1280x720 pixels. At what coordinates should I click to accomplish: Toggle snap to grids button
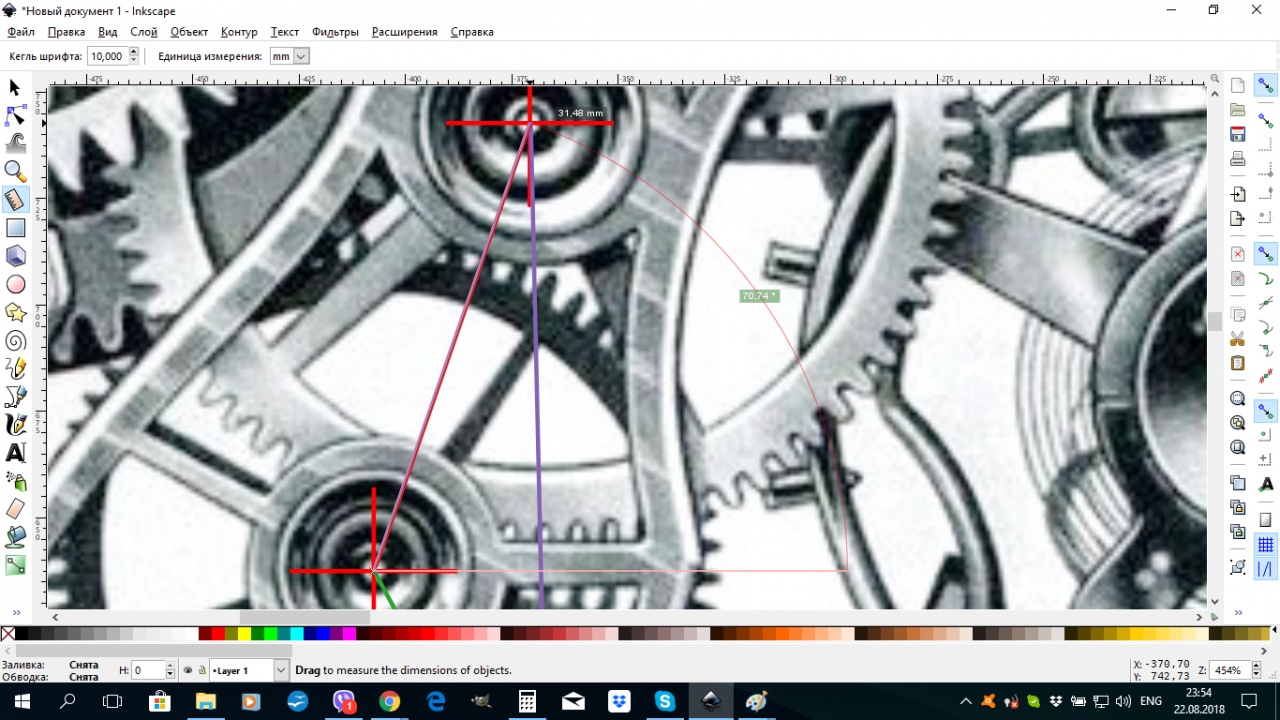point(1266,545)
